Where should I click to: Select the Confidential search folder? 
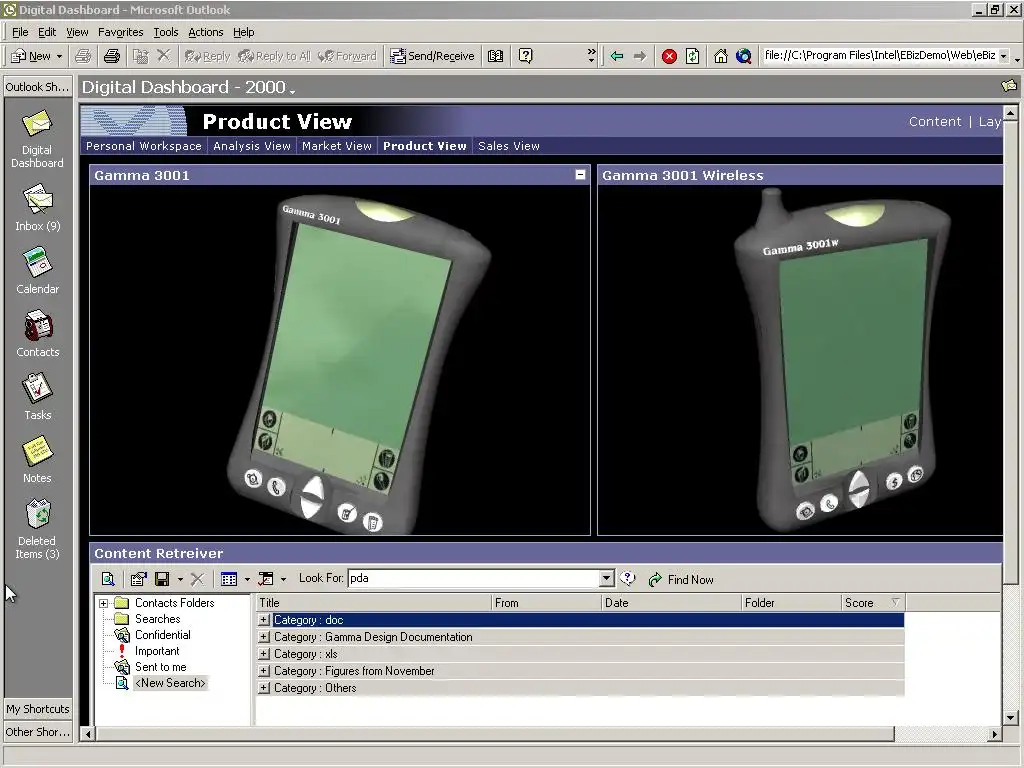[x=163, y=635]
